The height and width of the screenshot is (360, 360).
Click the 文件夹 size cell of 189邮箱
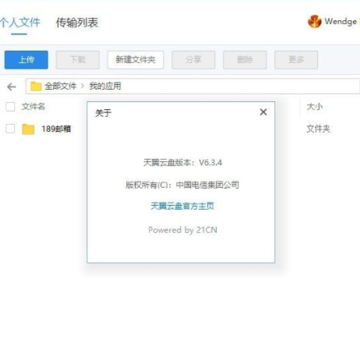pos(318,129)
